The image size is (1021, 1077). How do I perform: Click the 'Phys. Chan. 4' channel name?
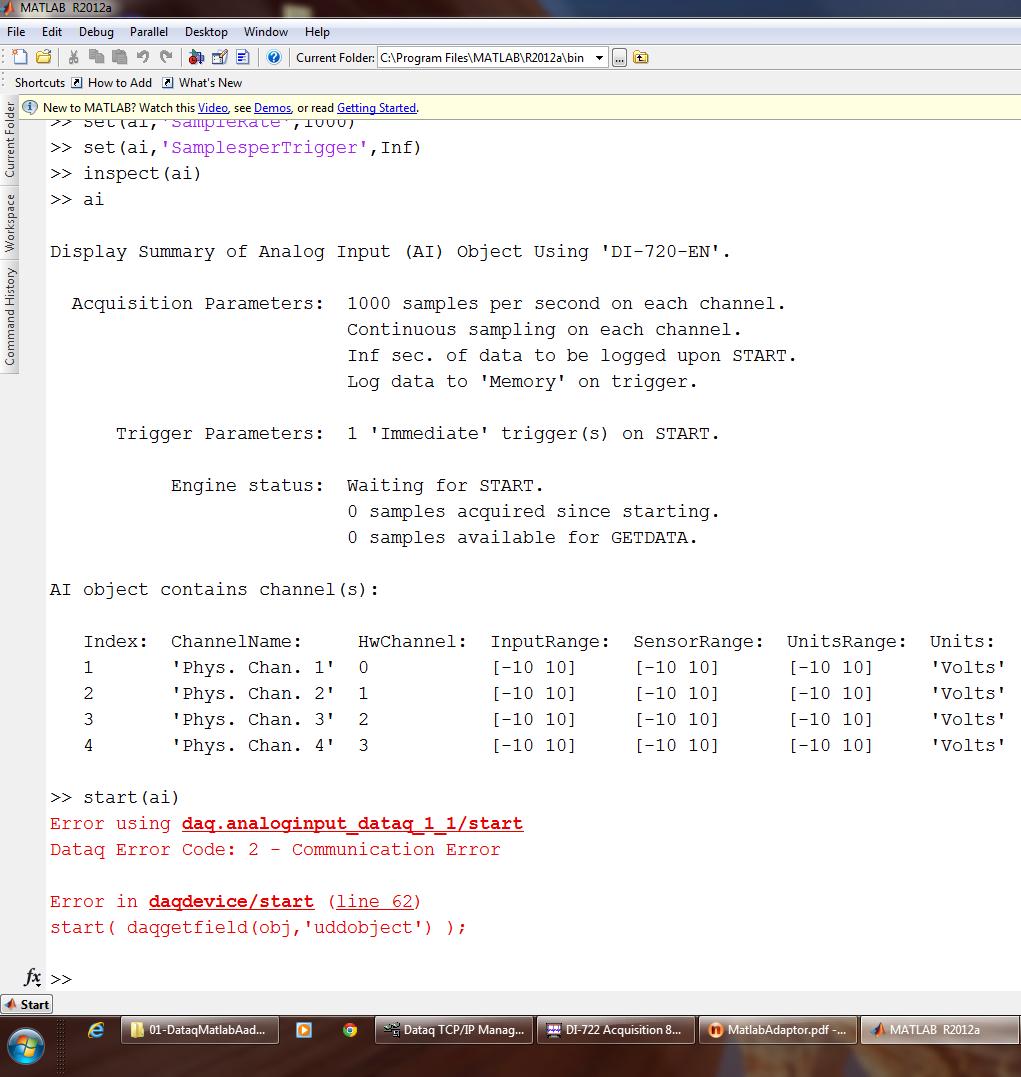pos(253,746)
